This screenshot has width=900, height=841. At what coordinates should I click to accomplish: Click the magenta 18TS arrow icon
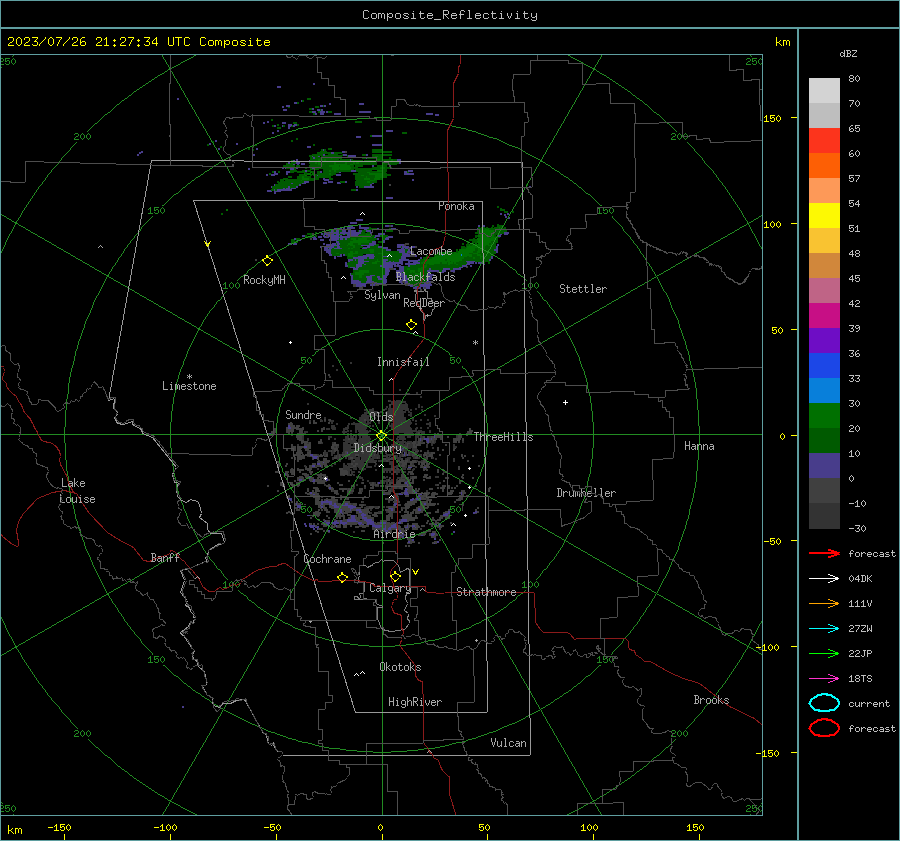[x=824, y=679]
